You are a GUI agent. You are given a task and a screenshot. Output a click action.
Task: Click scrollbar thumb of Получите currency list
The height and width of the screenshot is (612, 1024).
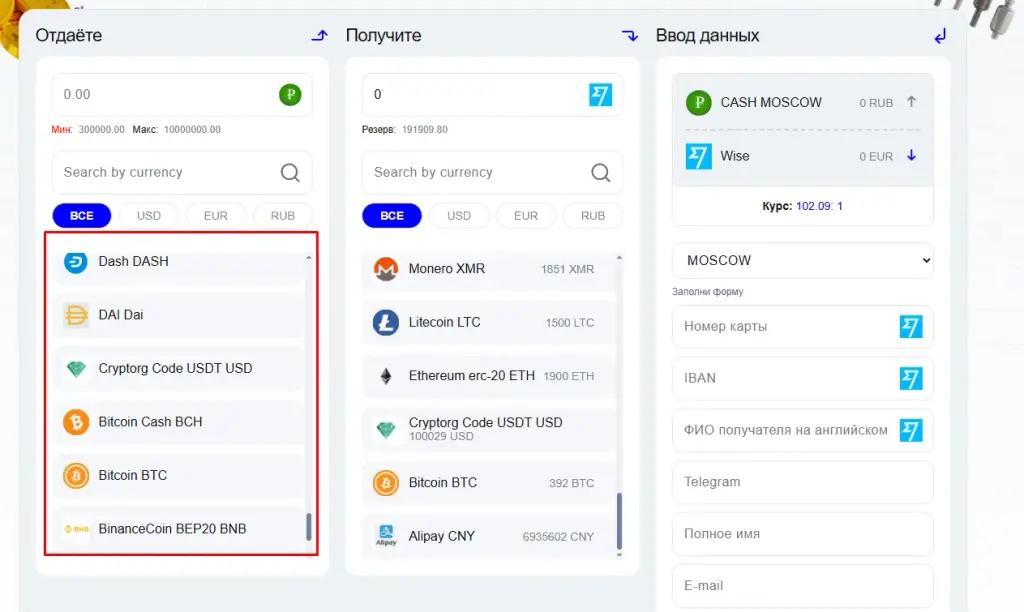[x=619, y=521]
